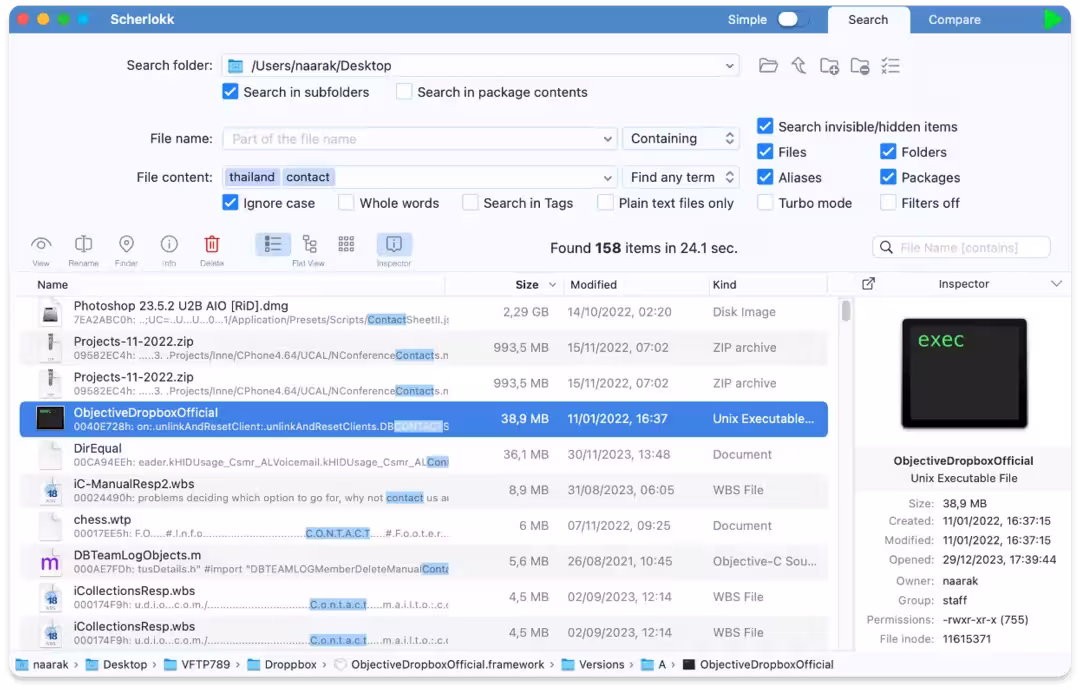Open the folder checklist icon
This screenshot has width=1080, height=690.
pos(890,66)
